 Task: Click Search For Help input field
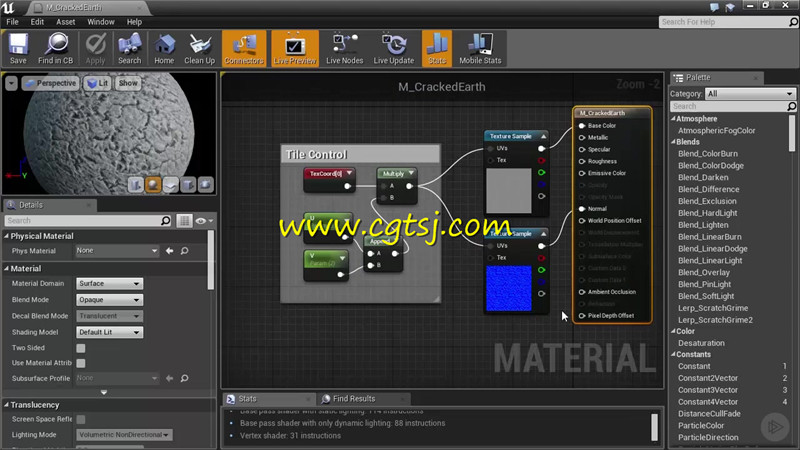(723, 22)
